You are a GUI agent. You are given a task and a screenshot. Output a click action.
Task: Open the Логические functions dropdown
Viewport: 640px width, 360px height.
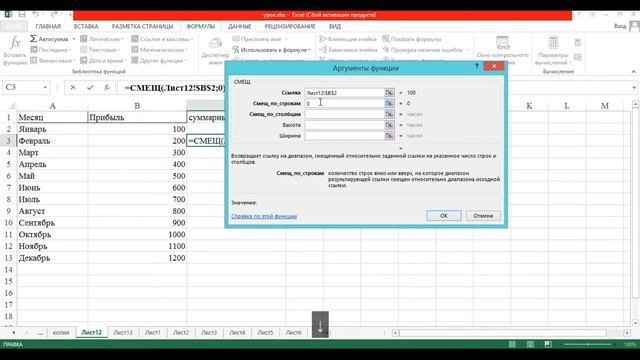[x=102, y=39]
